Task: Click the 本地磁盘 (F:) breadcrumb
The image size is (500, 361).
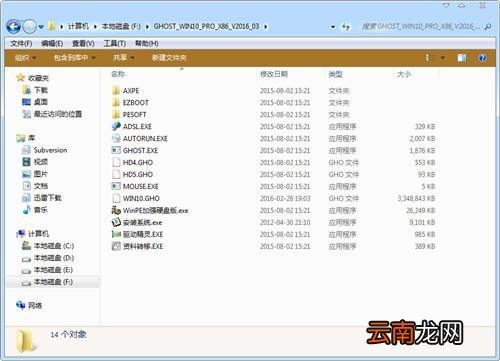Action: click(121, 26)
